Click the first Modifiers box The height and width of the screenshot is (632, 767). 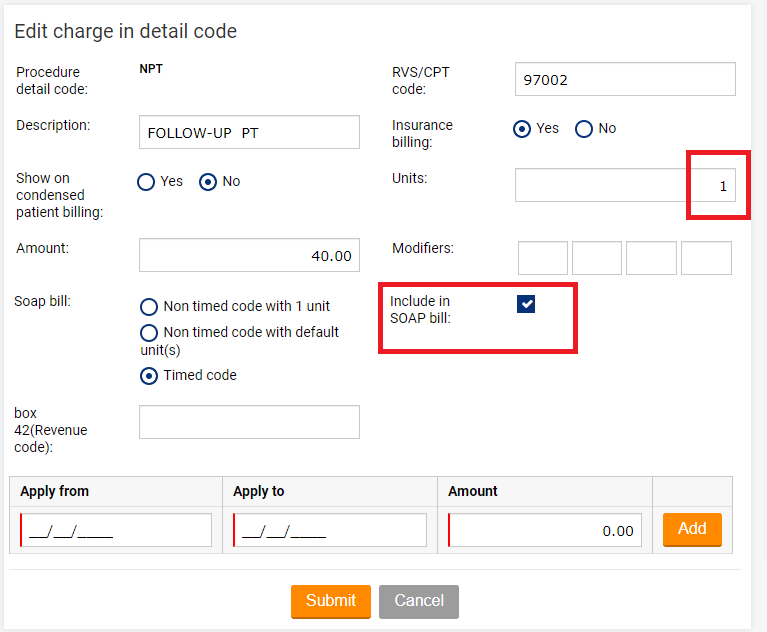click(x=543, y=258)
